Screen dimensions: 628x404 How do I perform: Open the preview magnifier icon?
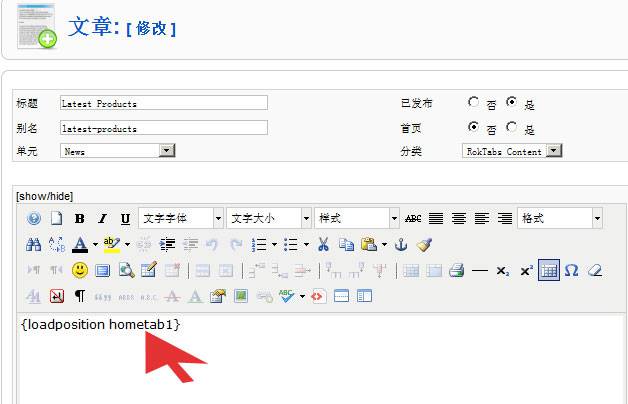(126, 271)
